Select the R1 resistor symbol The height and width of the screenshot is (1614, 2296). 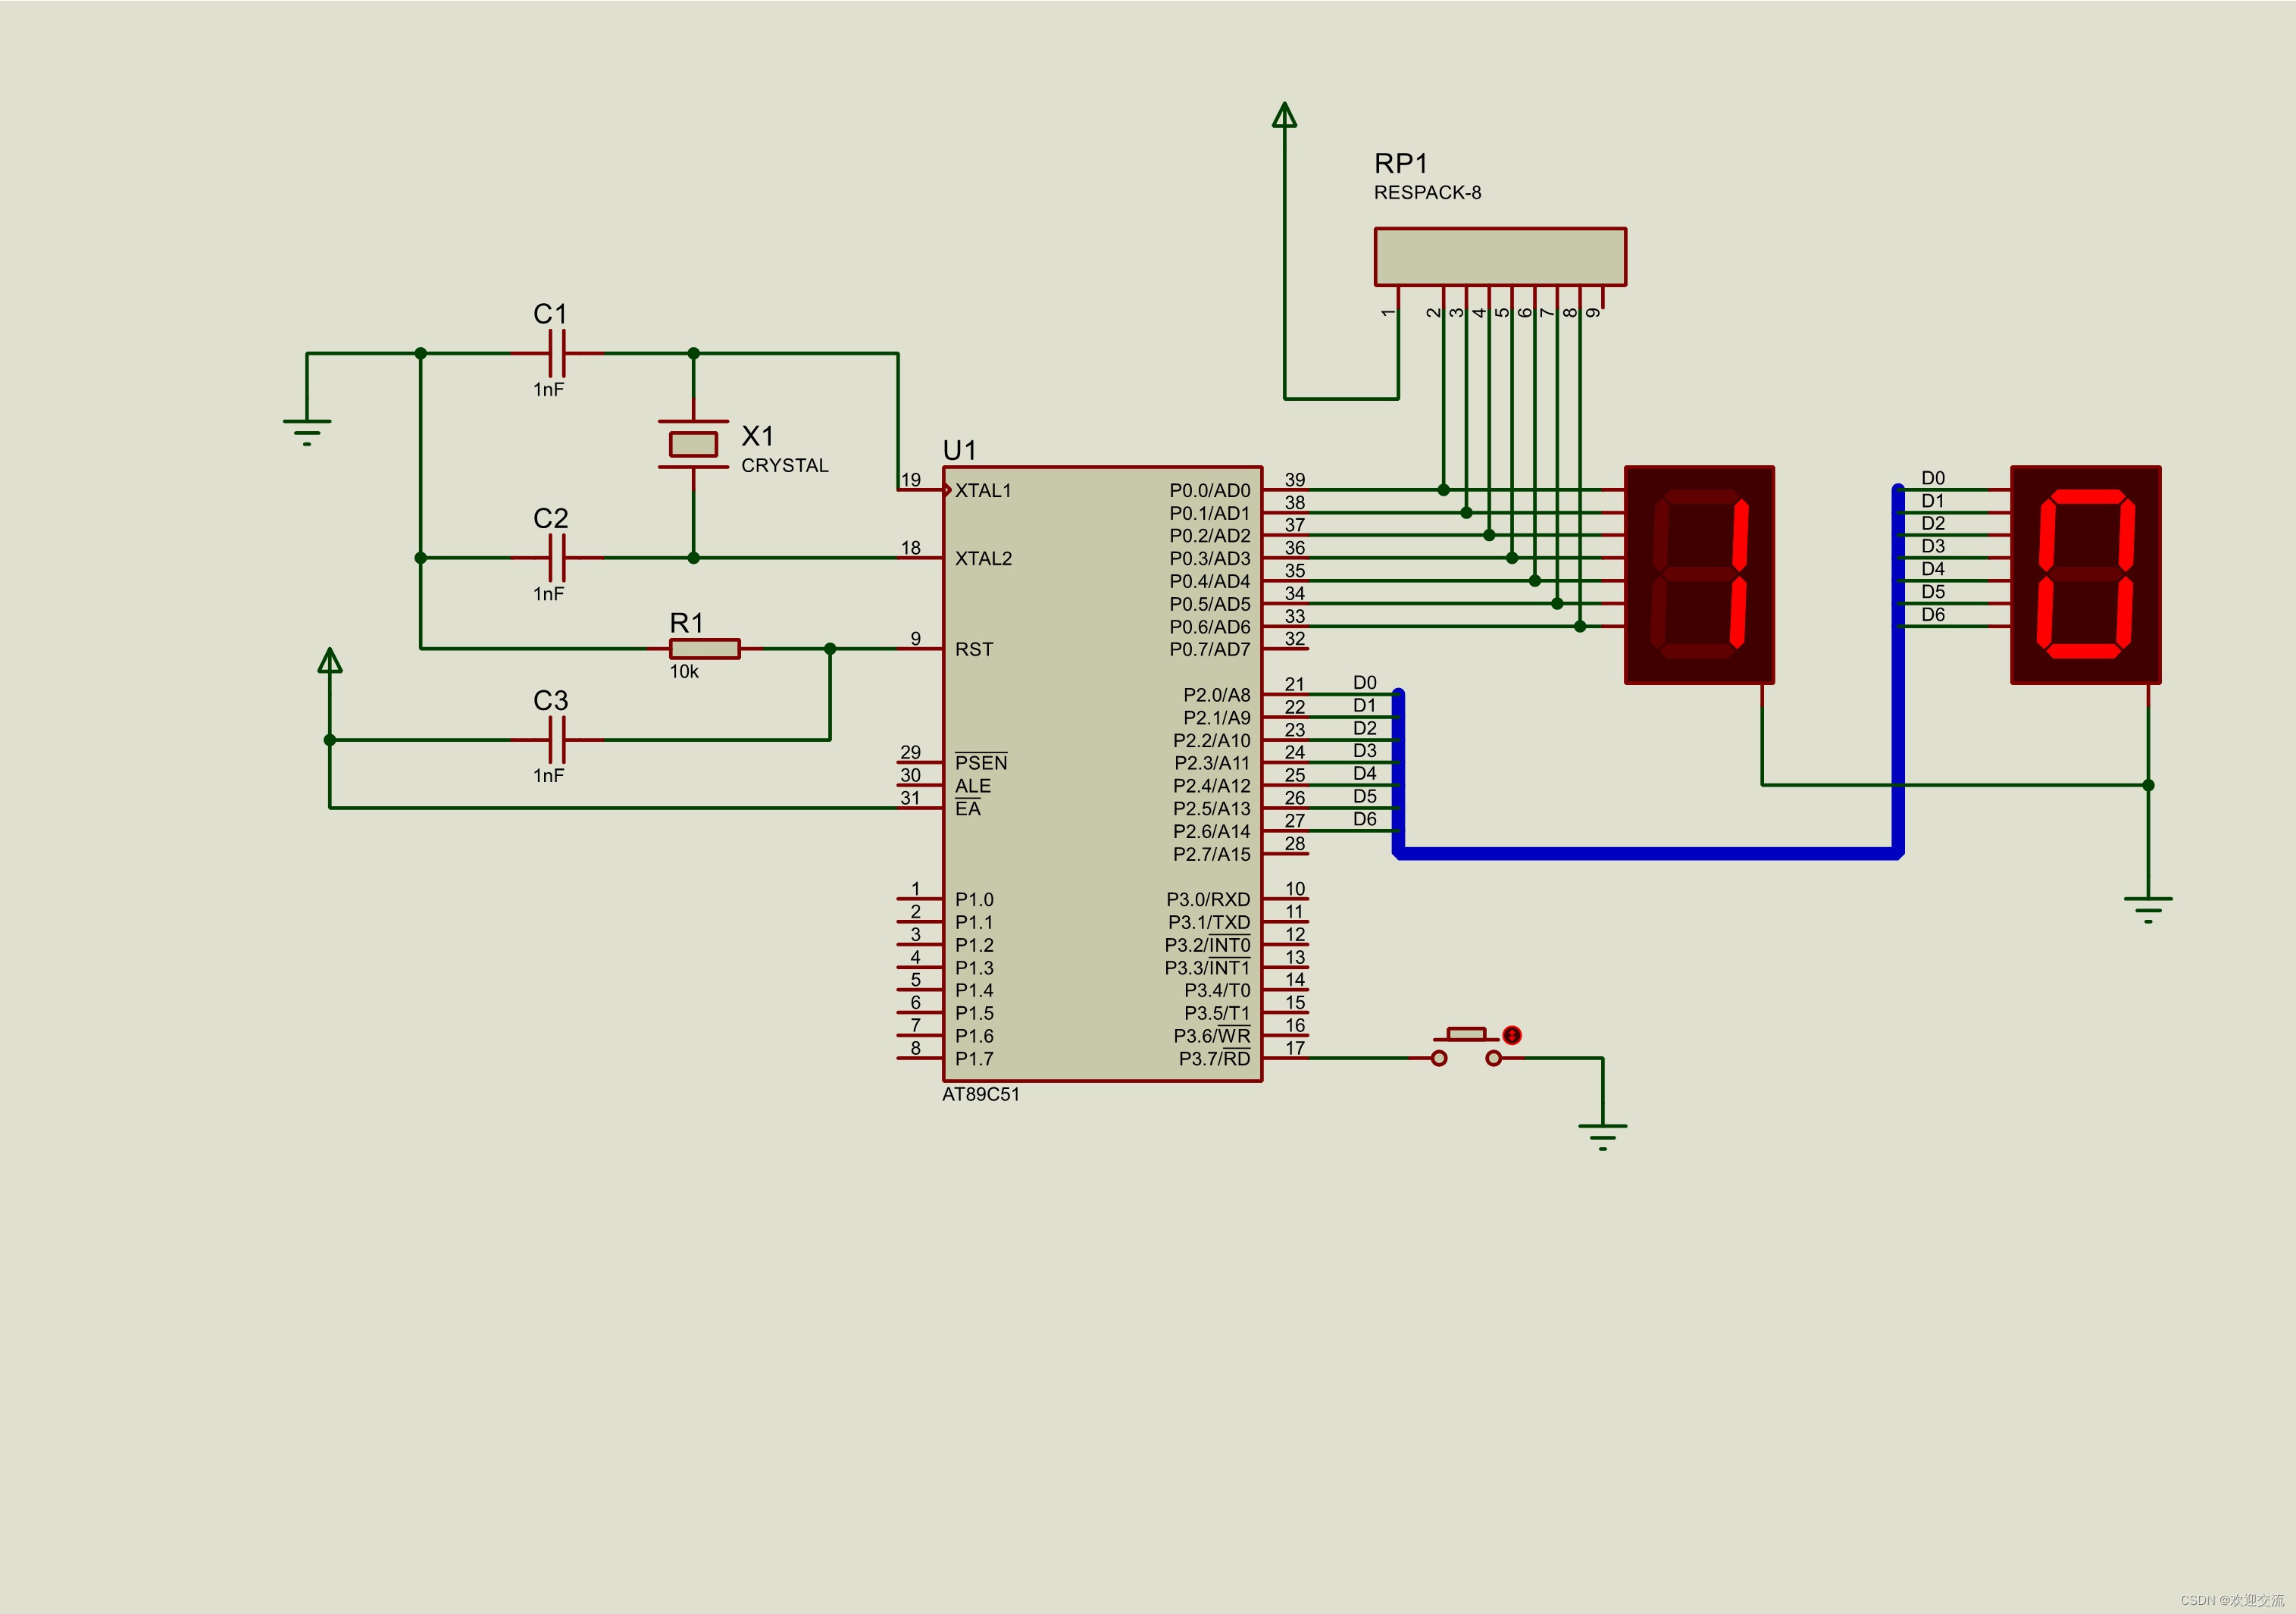coord(705,649)
